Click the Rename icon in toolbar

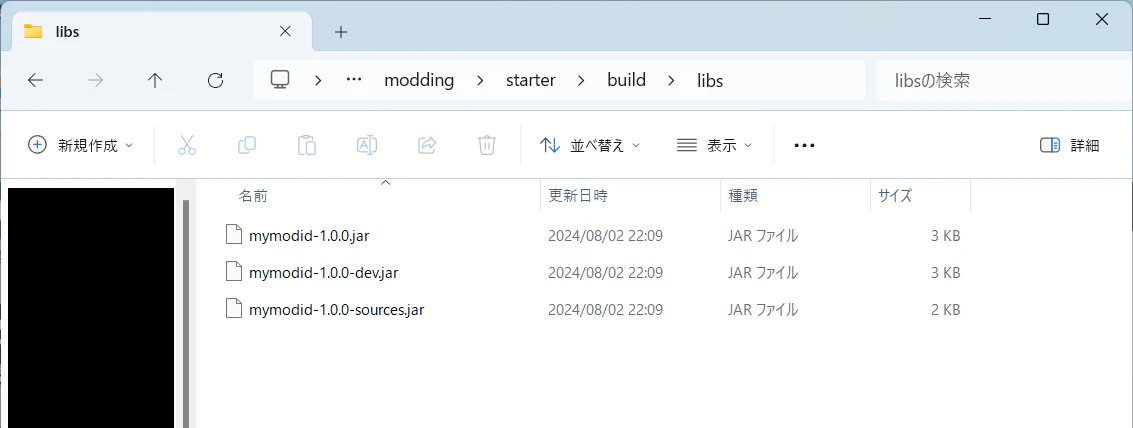367,145
